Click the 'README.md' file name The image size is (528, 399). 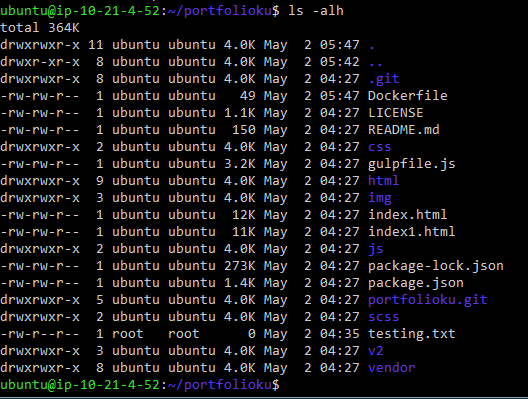pos(403,130)
